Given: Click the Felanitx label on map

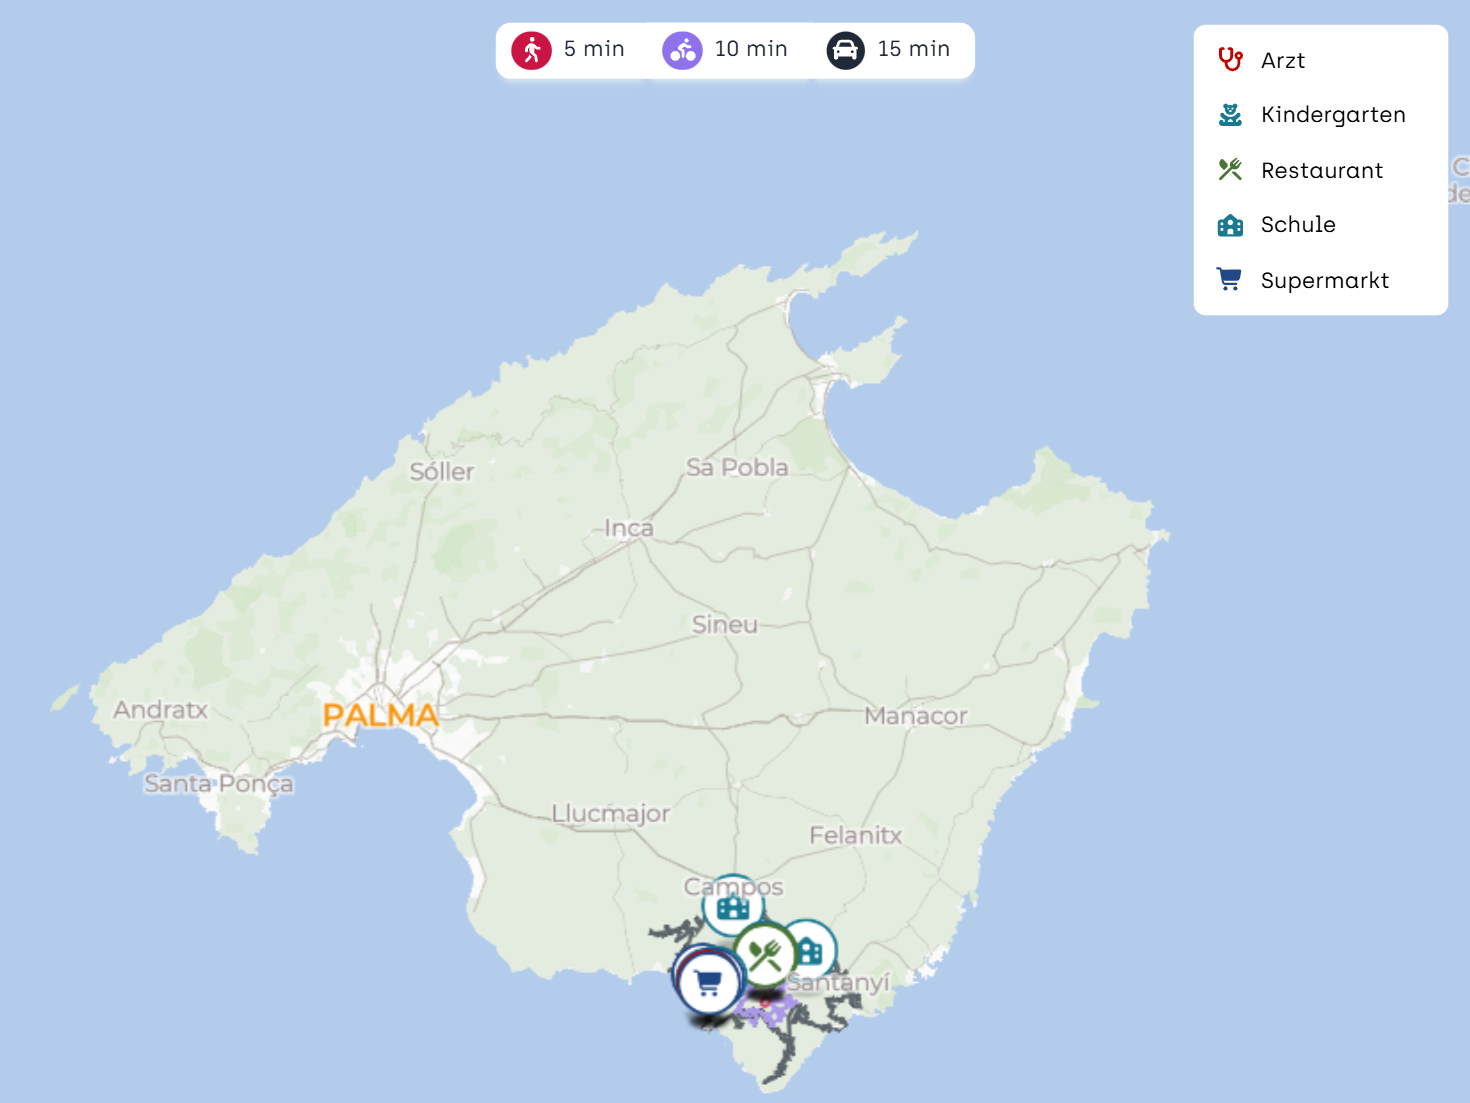Looking at the screenshot, I should [x=855, y=835].
